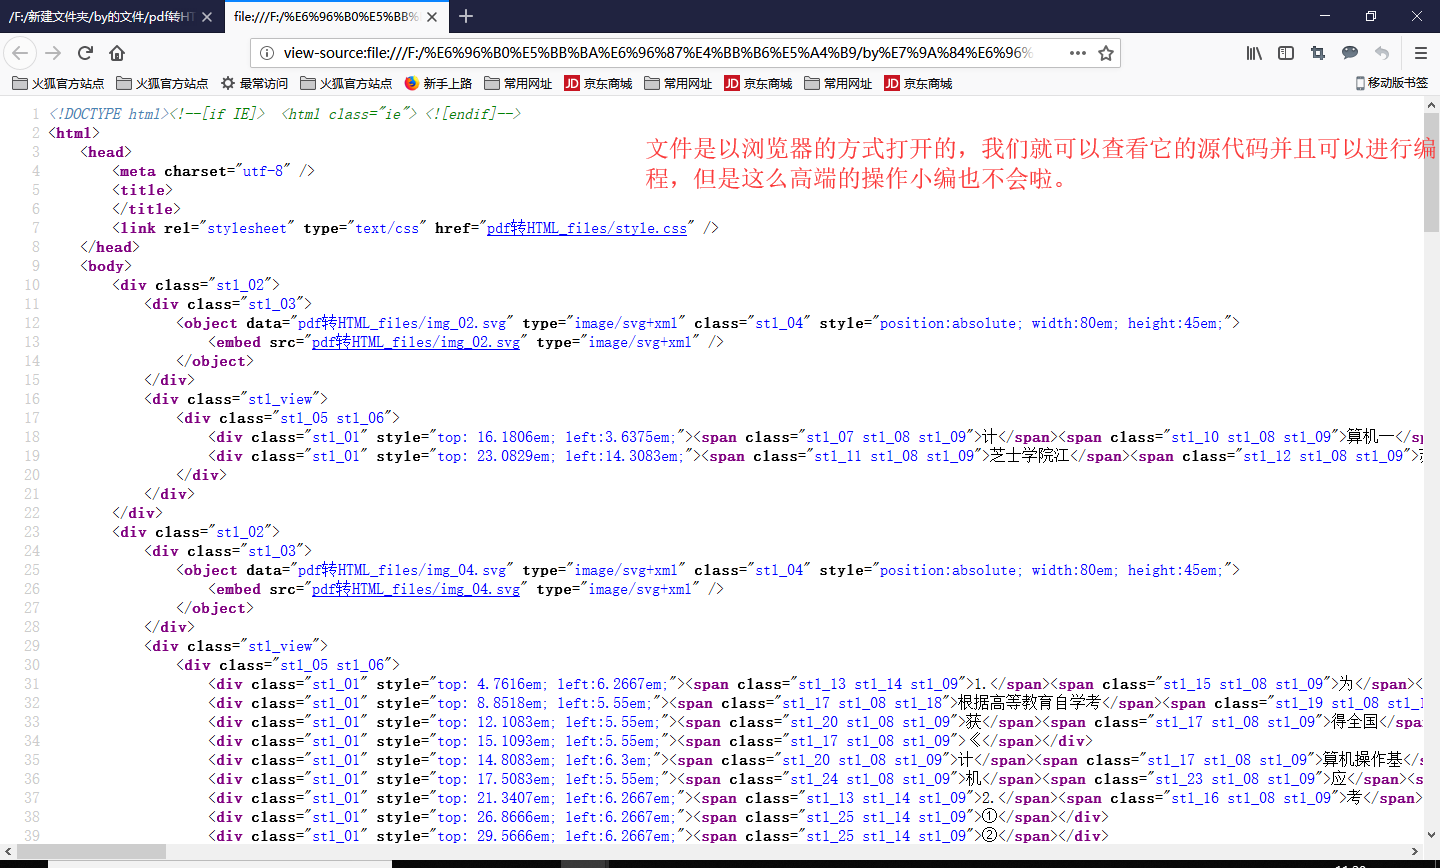Click the horizontal scrollbar thumb
1440x868 pixels.
(91, 852)
